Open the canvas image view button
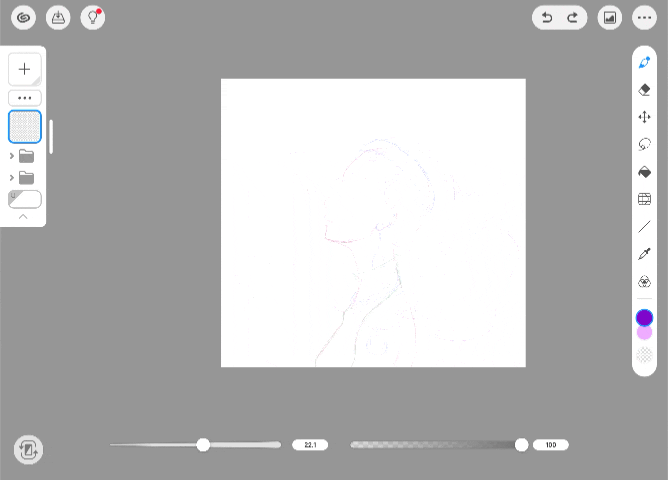This screenshot has width=668, height=480. (610, 18)
